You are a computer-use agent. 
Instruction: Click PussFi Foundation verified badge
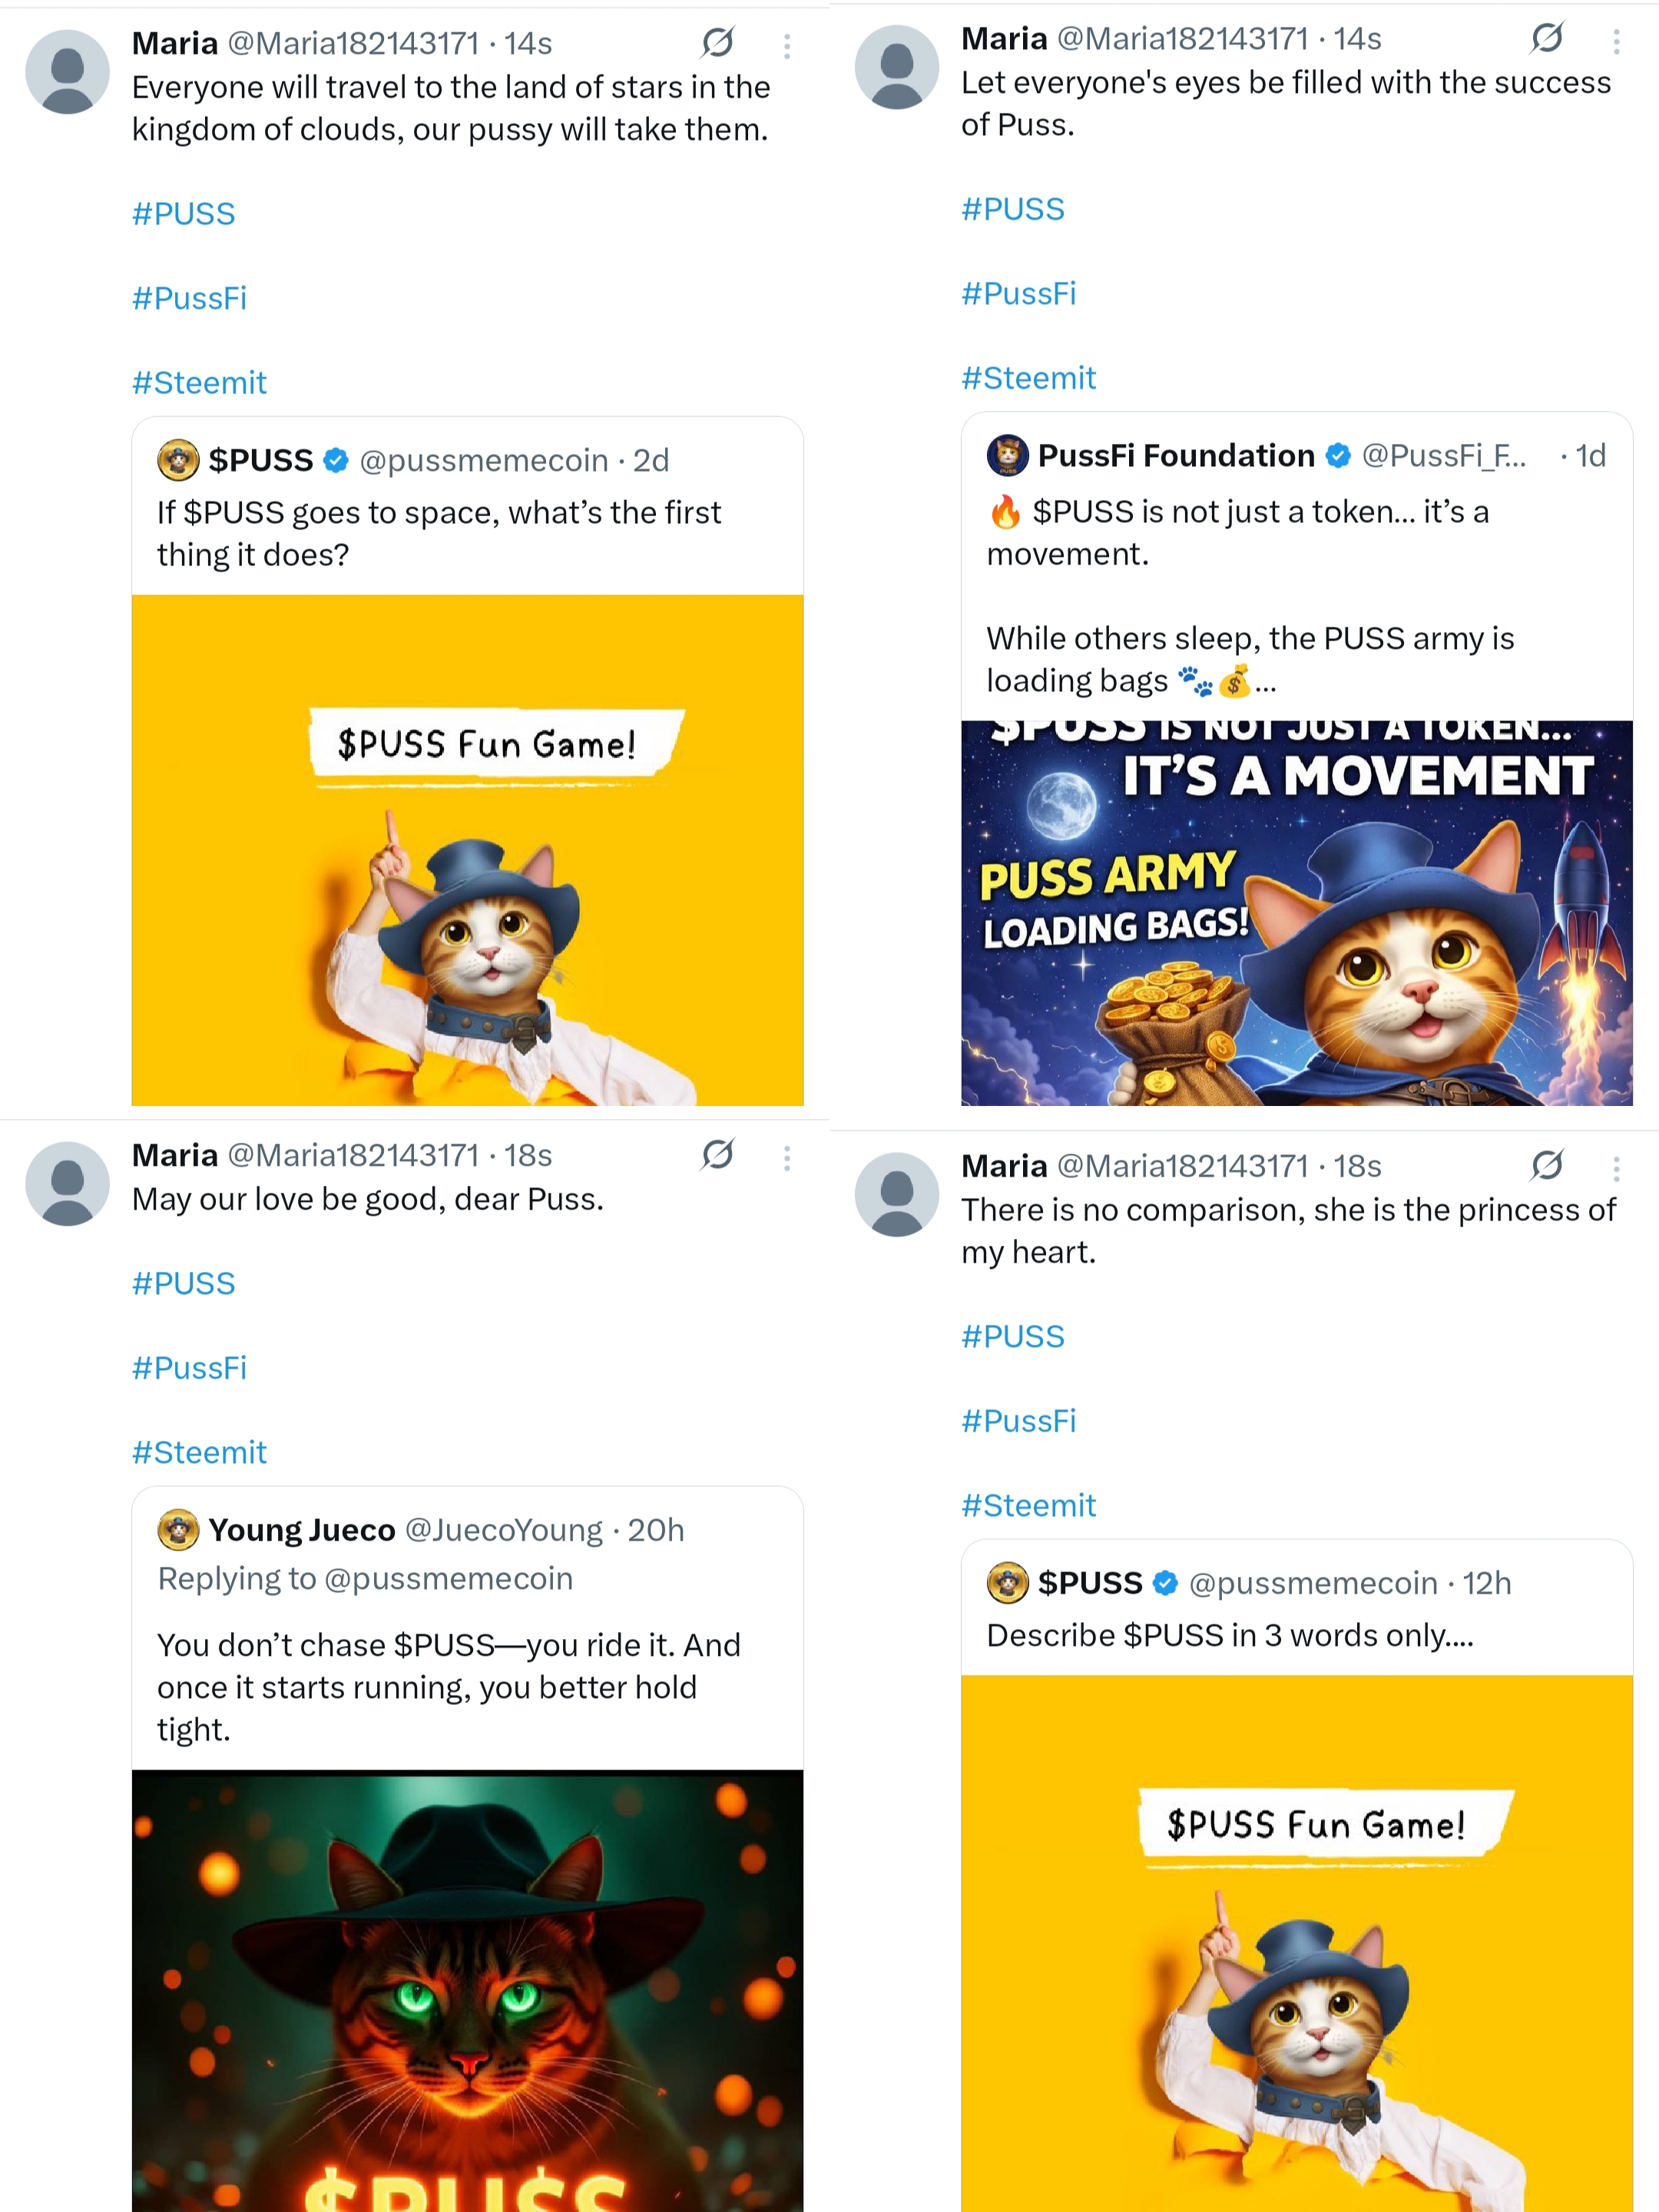click(1338, 456)
